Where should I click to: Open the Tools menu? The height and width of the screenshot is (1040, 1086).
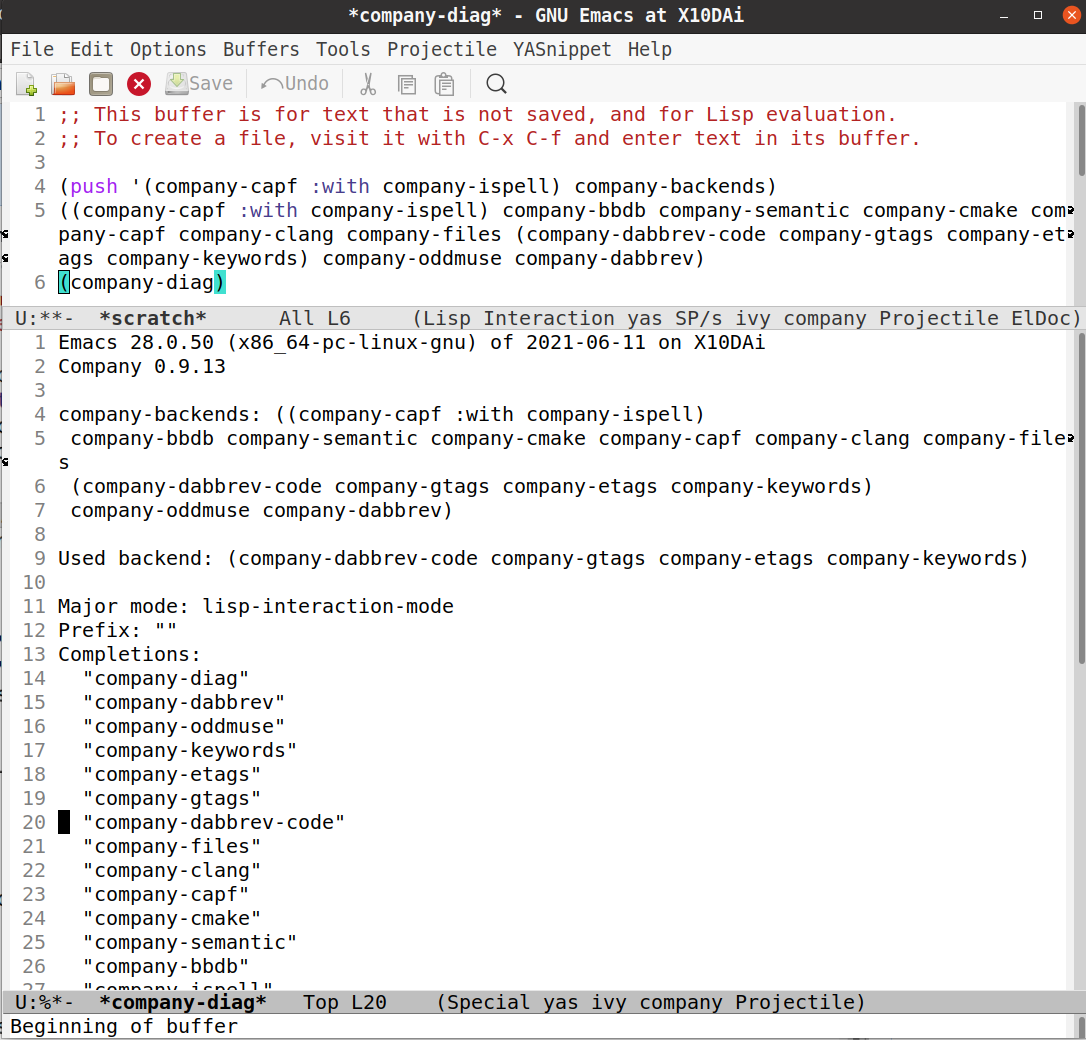(343, 50)
